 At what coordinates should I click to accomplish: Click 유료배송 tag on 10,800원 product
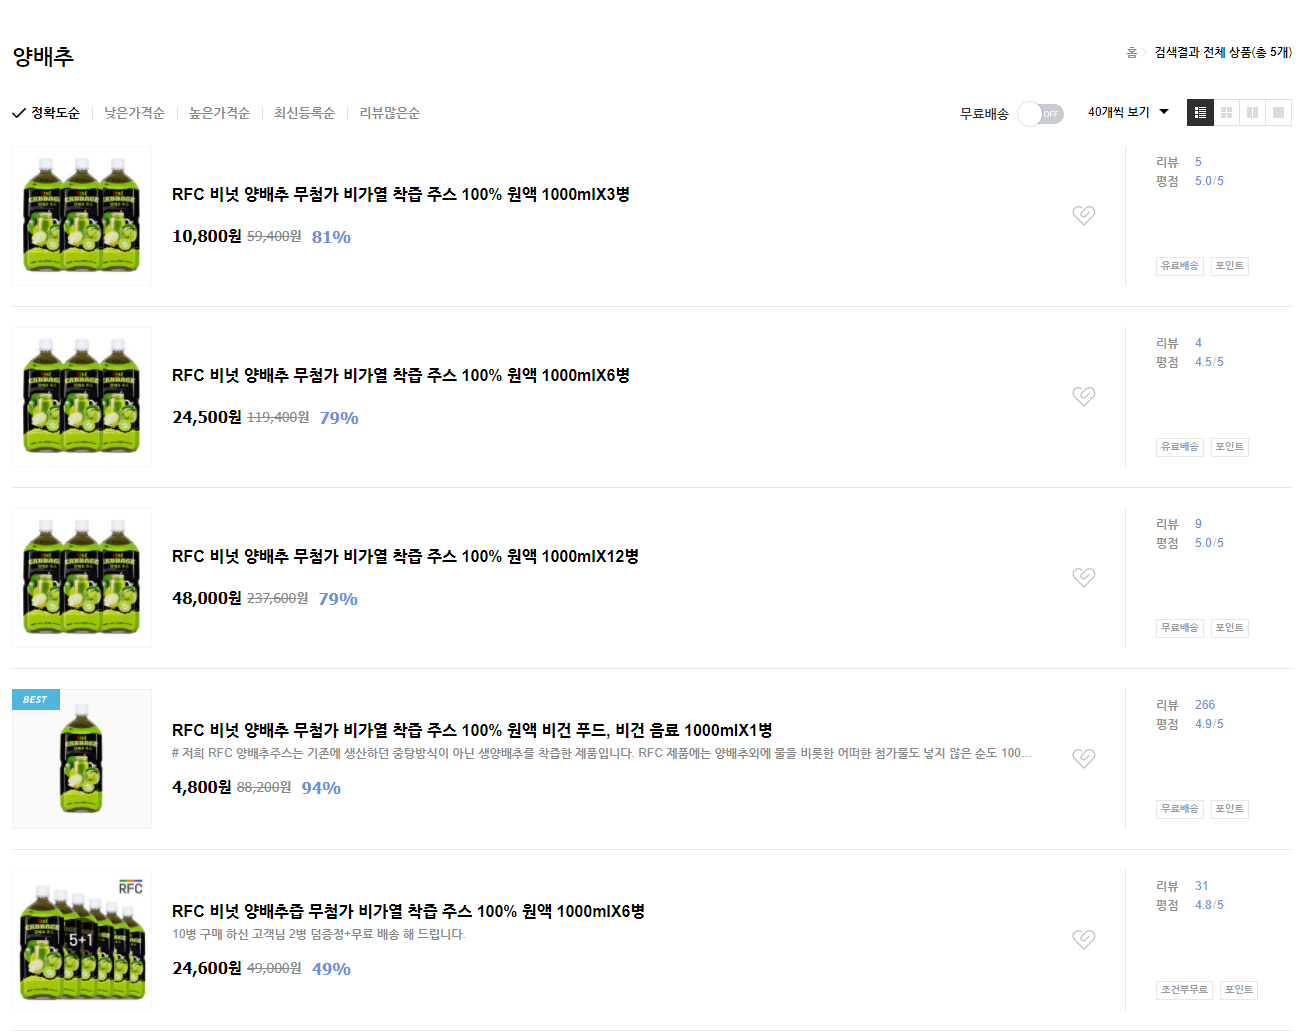pyautogui.click(x=1180, y=266)
